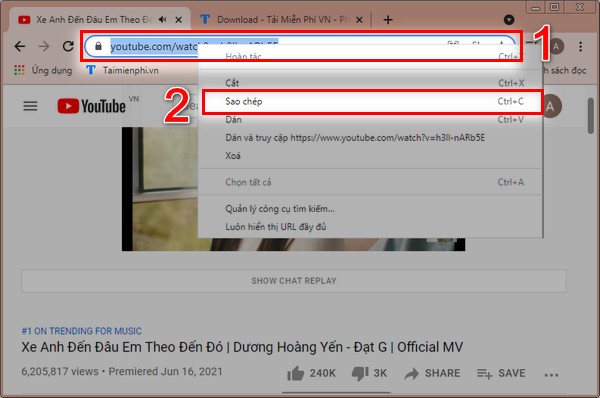Go back using the browser back arrow
This screenshot has height=398, width=600.
coord(20,46)
